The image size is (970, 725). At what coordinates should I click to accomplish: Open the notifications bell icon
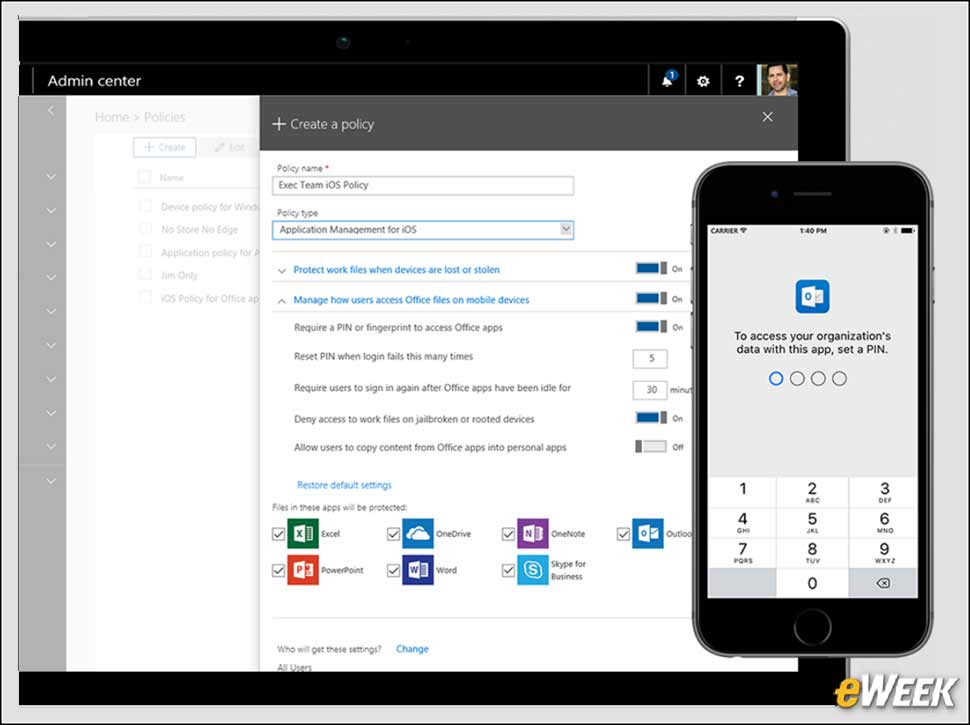[x=667, y=80]
